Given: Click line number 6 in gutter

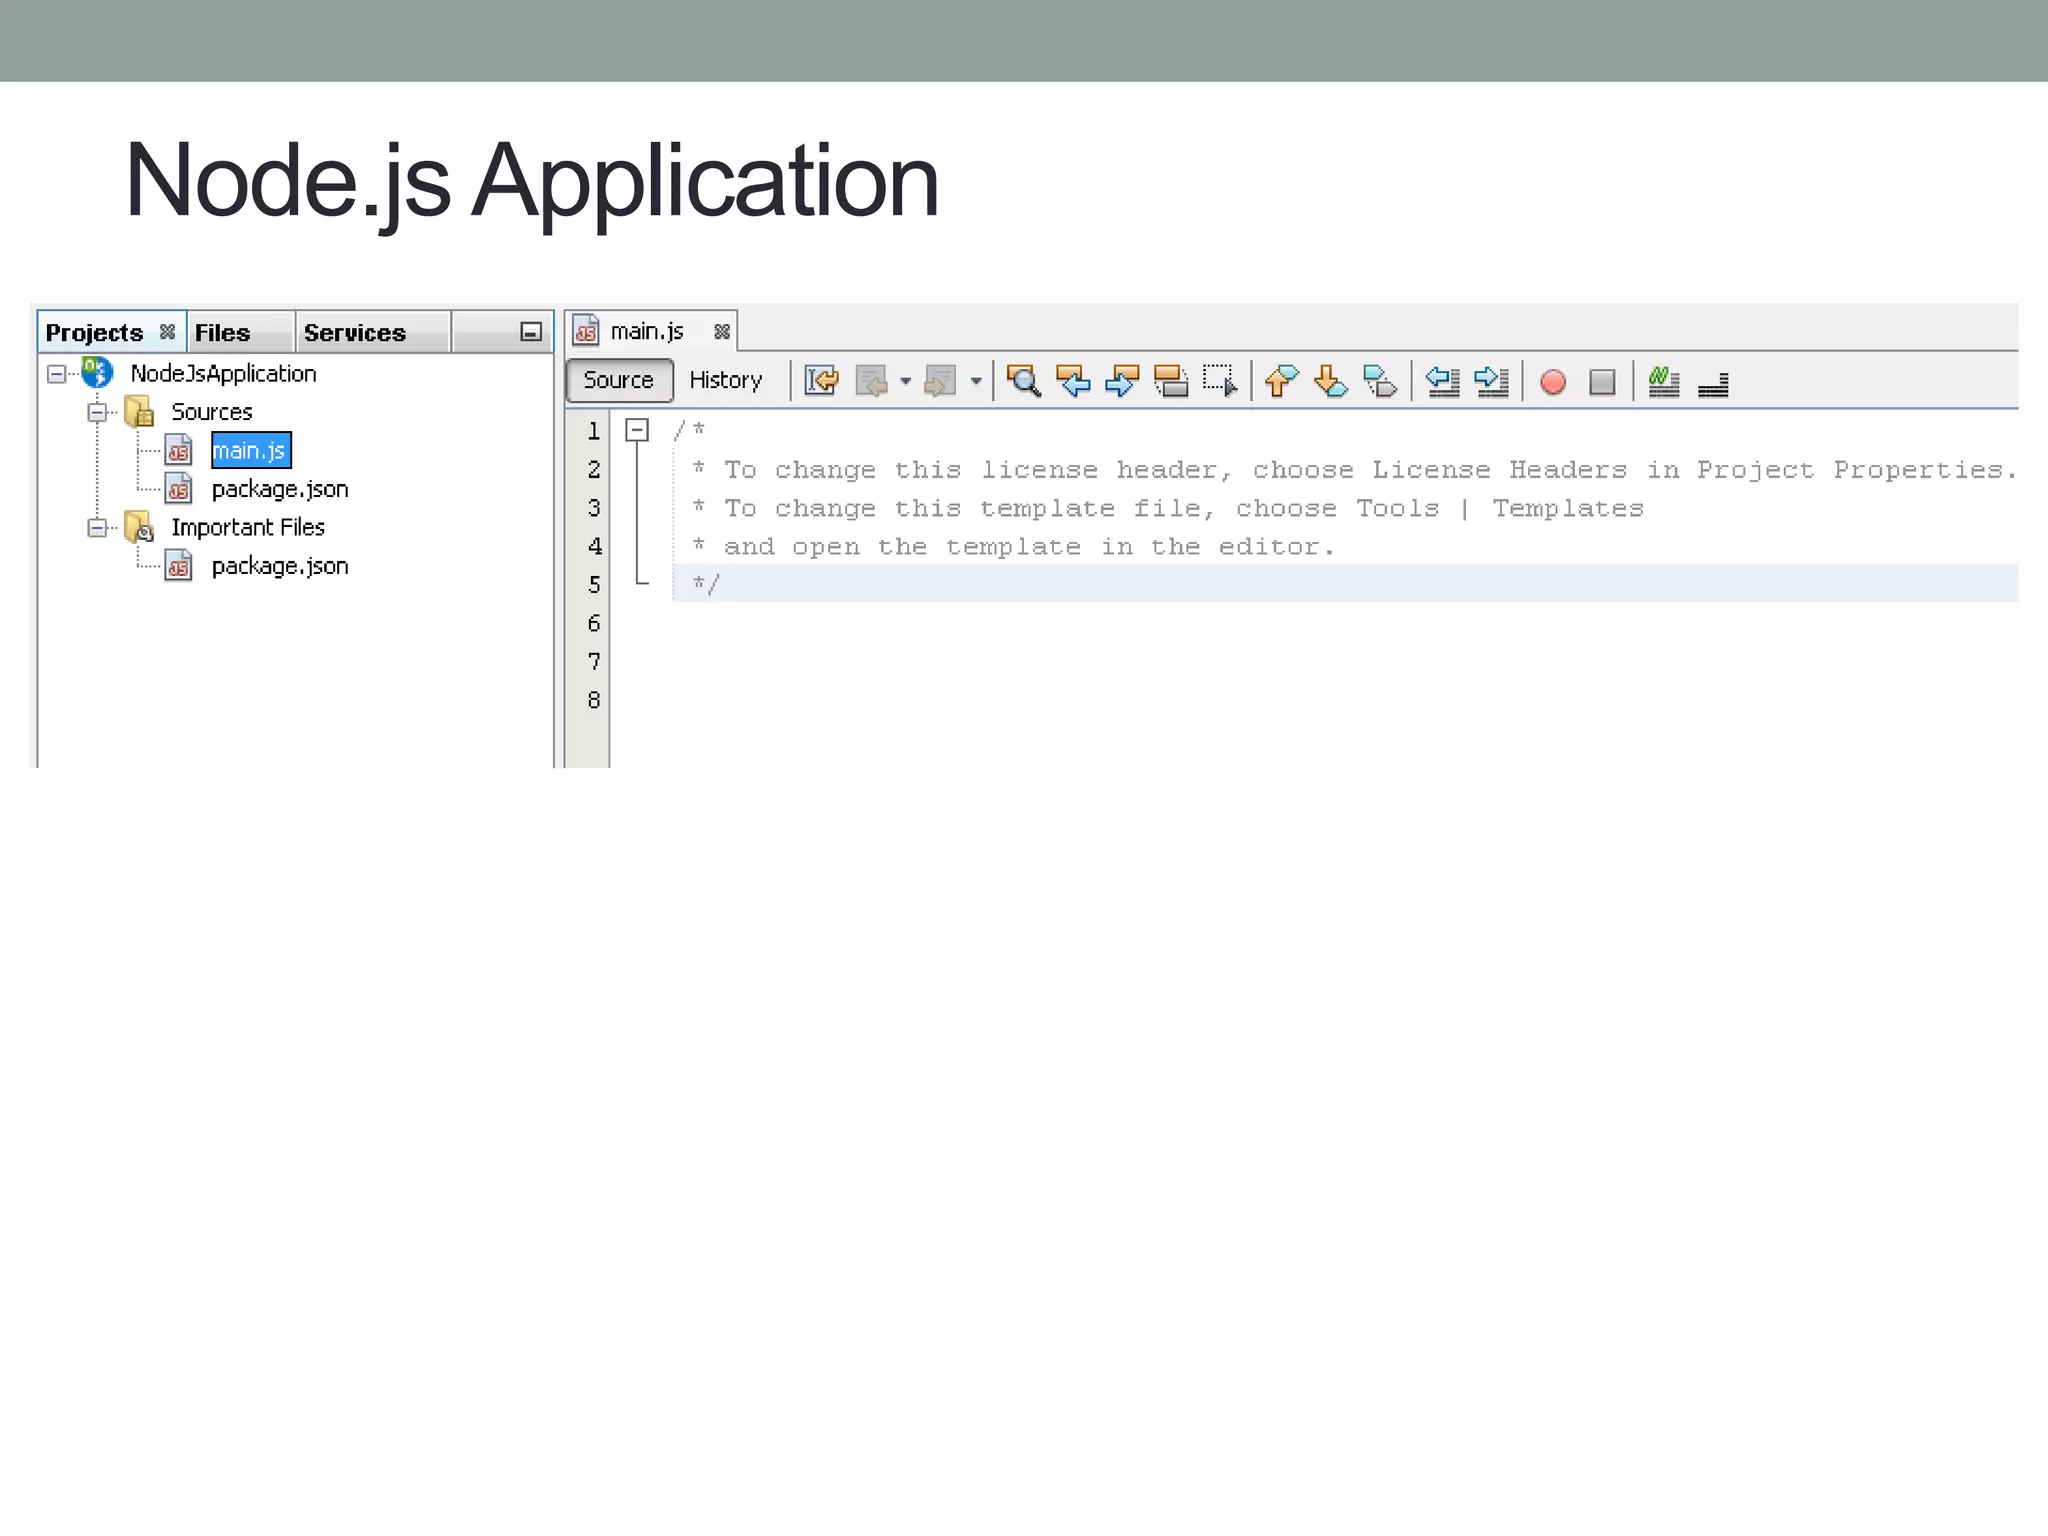Looking at the screenshot, I should click(x=594, y=623).
